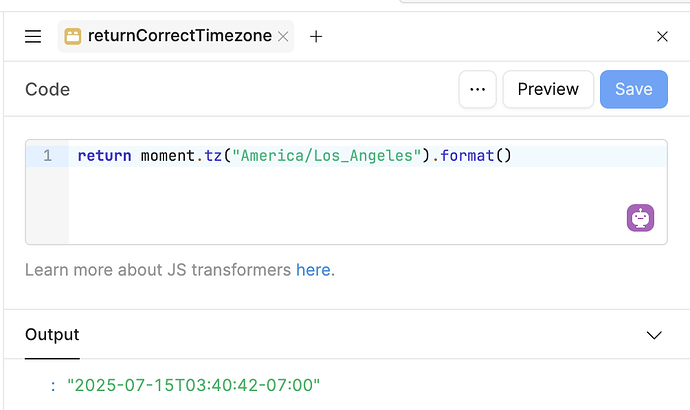Save the transformer code
This screenshot has width=690, height=410.
click(x=633, y=89)
